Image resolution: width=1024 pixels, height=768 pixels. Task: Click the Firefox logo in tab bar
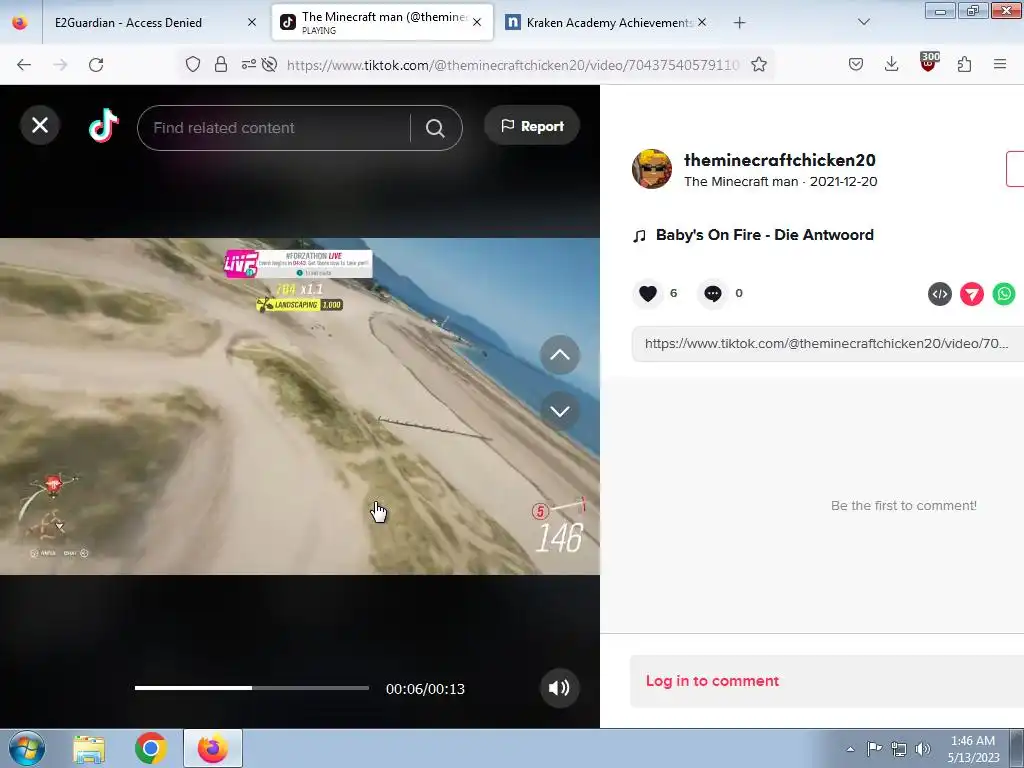pyautogui.click(x=20, y=22)
